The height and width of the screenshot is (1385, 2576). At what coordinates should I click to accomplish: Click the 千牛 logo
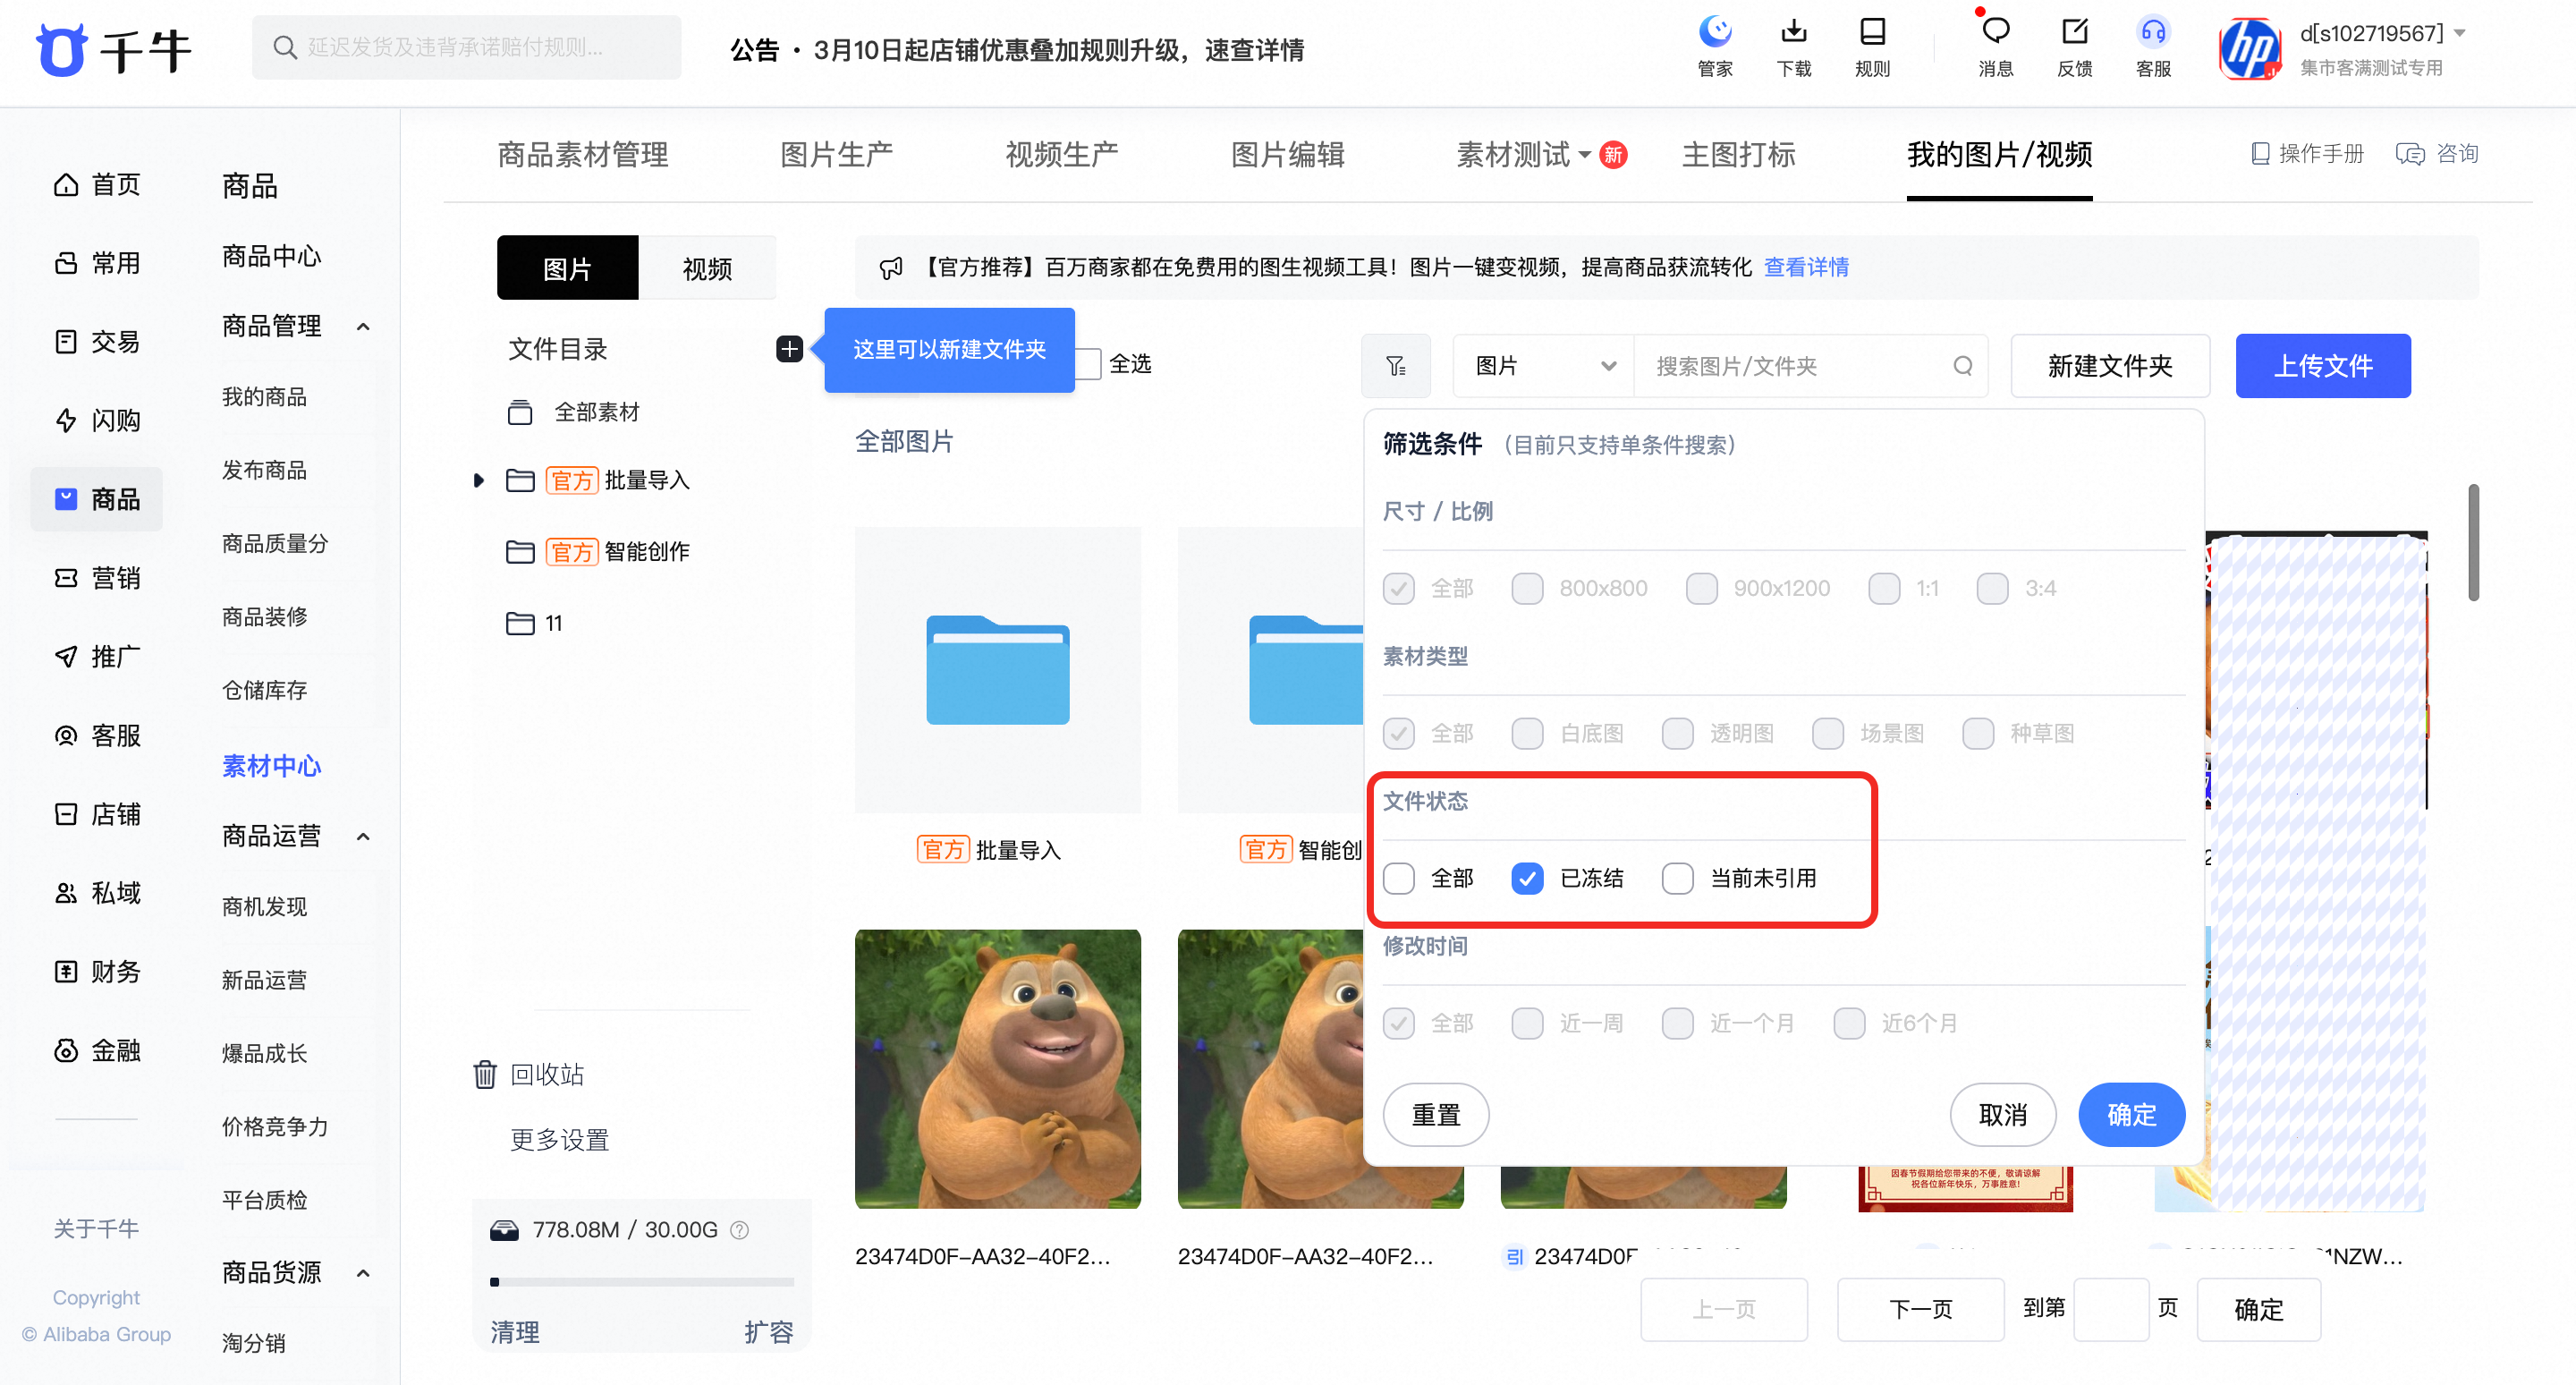click(113, 49)
